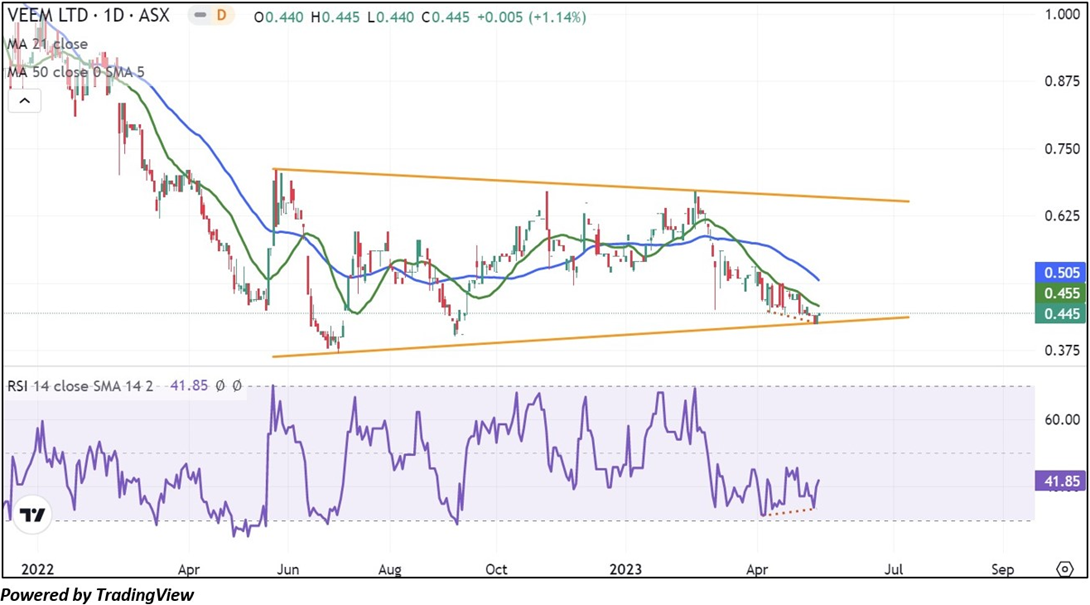Select the RSI 14 close indicator legend

pos(80,385)
